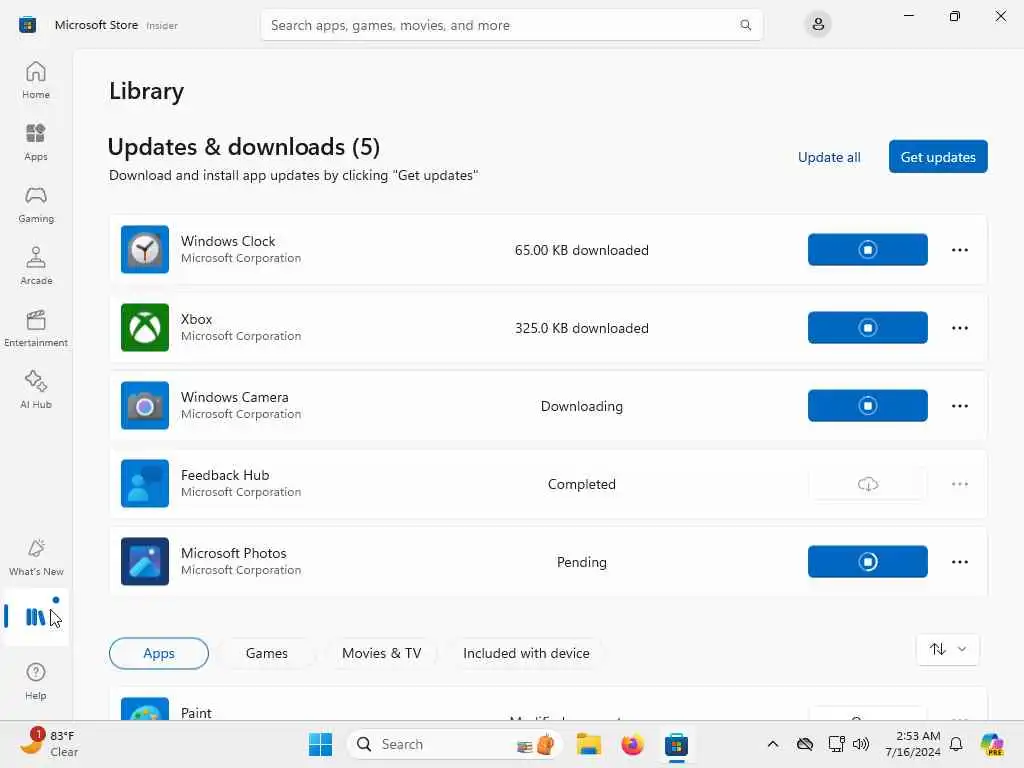Screen dimensions: 1024x768
Task: Open the Xbox app icon
Action: coord(145,327)
